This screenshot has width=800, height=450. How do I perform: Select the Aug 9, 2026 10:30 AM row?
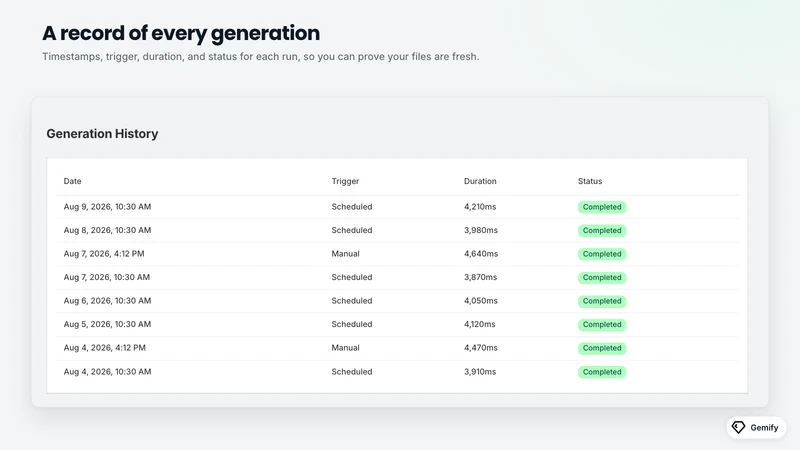click(x=397, y=207)
